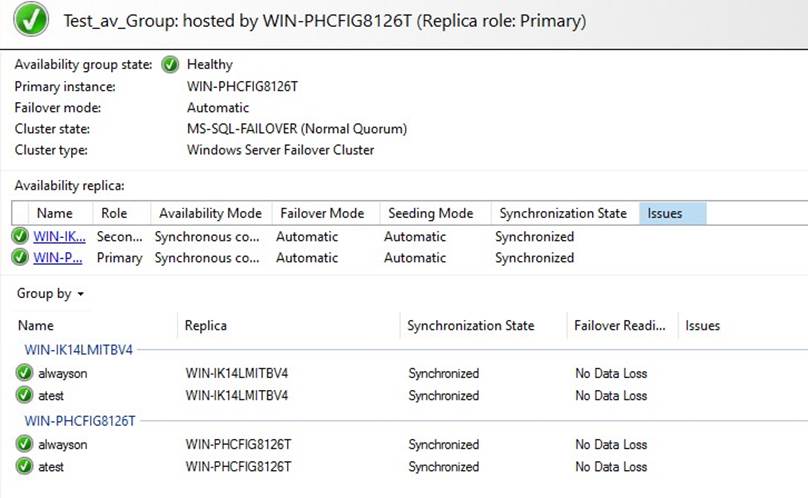Screen dimensions: 808x498
Task: Click the green check beside Availability group state
Action: (x=170, y=65)
